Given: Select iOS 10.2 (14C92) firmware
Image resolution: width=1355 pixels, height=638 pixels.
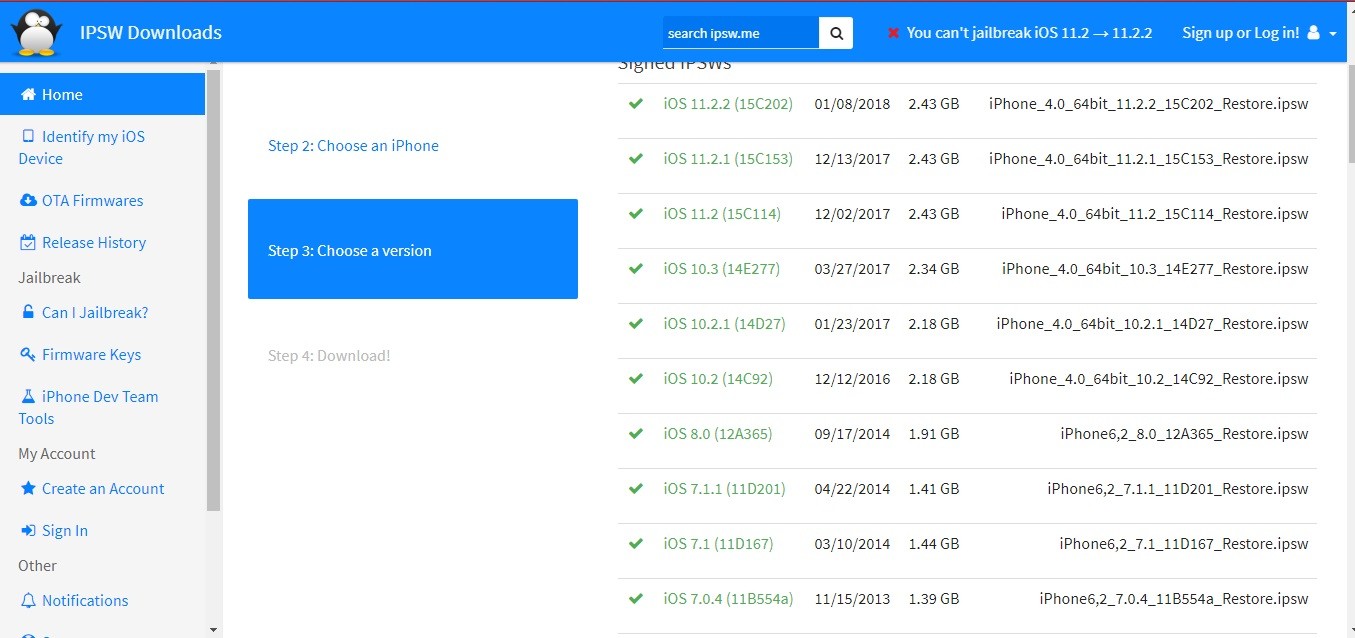Looking at the screenshot, I should tap(718, 378).
